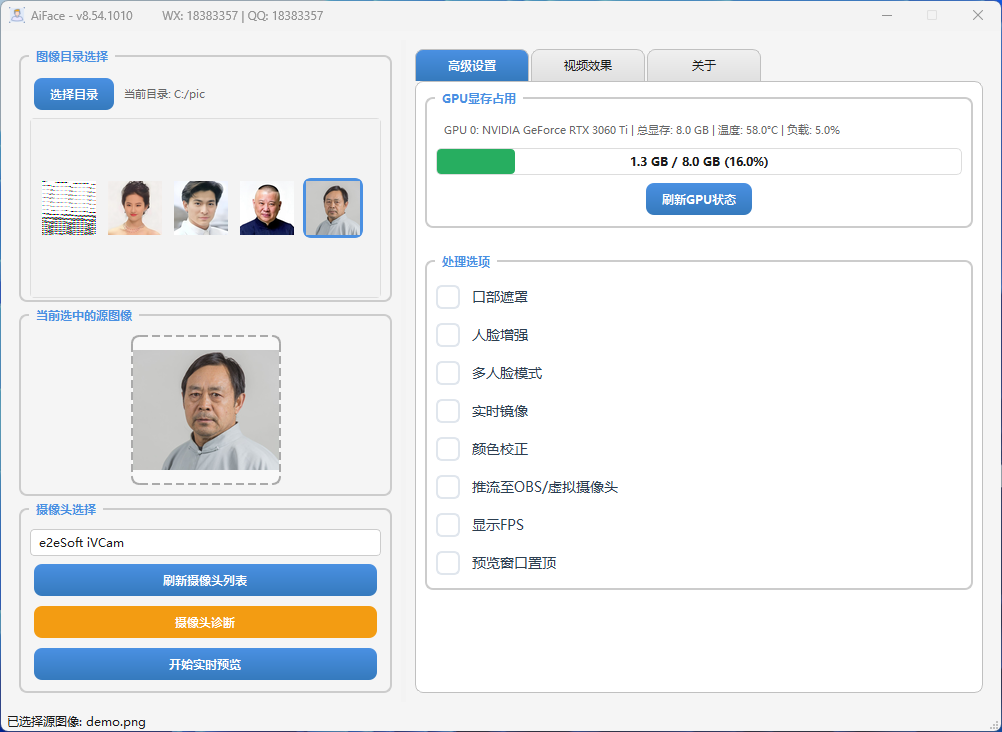
Task: Enable 口部遮罩 (mouth mask)
Action: point(447,296)
